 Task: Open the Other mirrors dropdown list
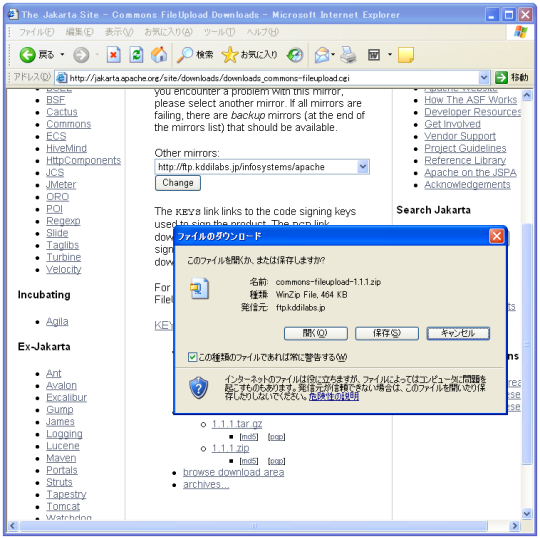click(x=363, y=167)
